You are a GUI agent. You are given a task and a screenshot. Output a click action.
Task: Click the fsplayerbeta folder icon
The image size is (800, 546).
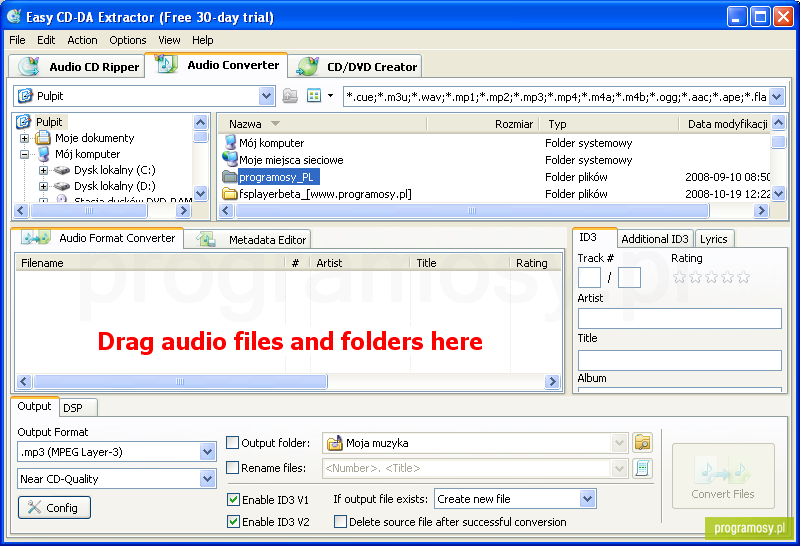[230, 194]
